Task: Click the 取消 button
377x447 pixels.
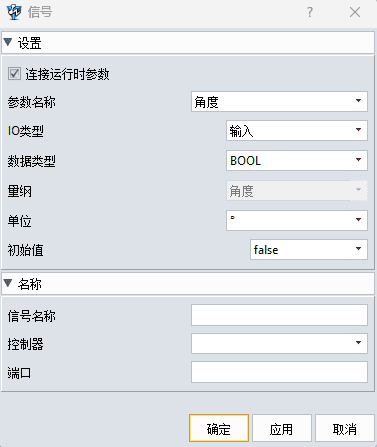Action: [345, 428]
